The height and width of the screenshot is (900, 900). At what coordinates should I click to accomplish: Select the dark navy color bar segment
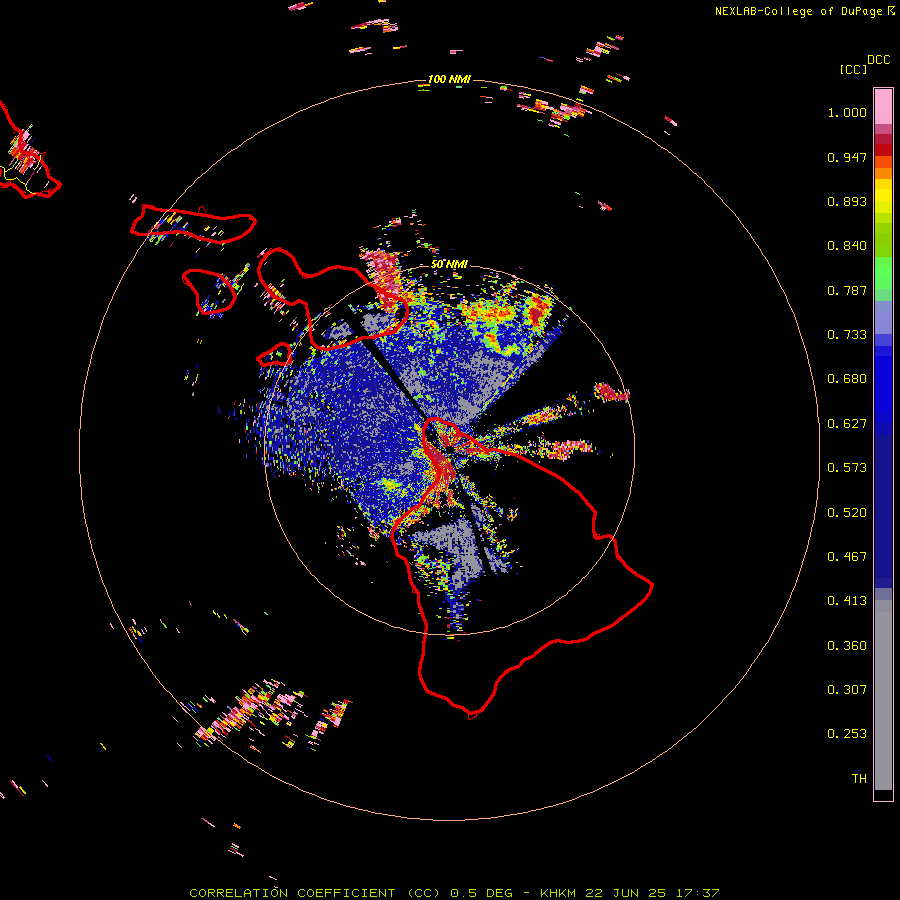pos(883,511)
